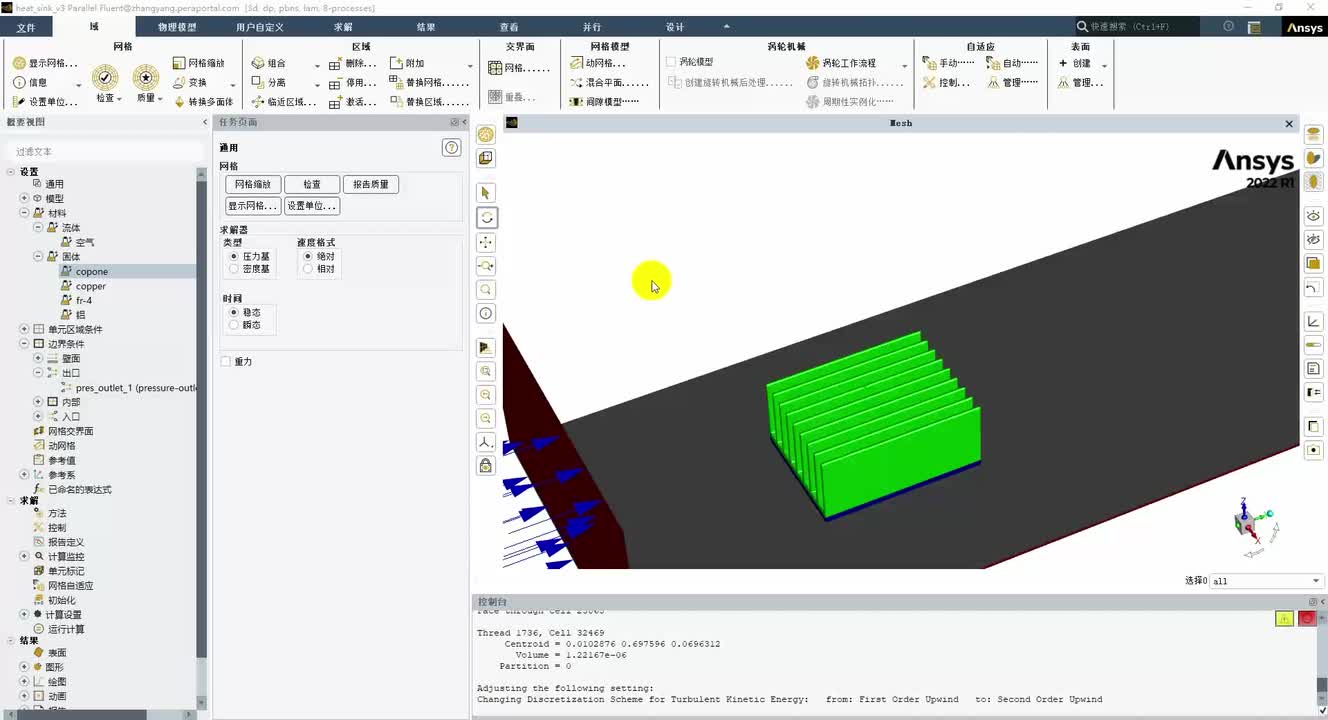Viewport: 1328px width, 720px height.
Task: Expand the Cell Zone Conditions (单元区域条件) node
Action: click(x=24, y=330)
